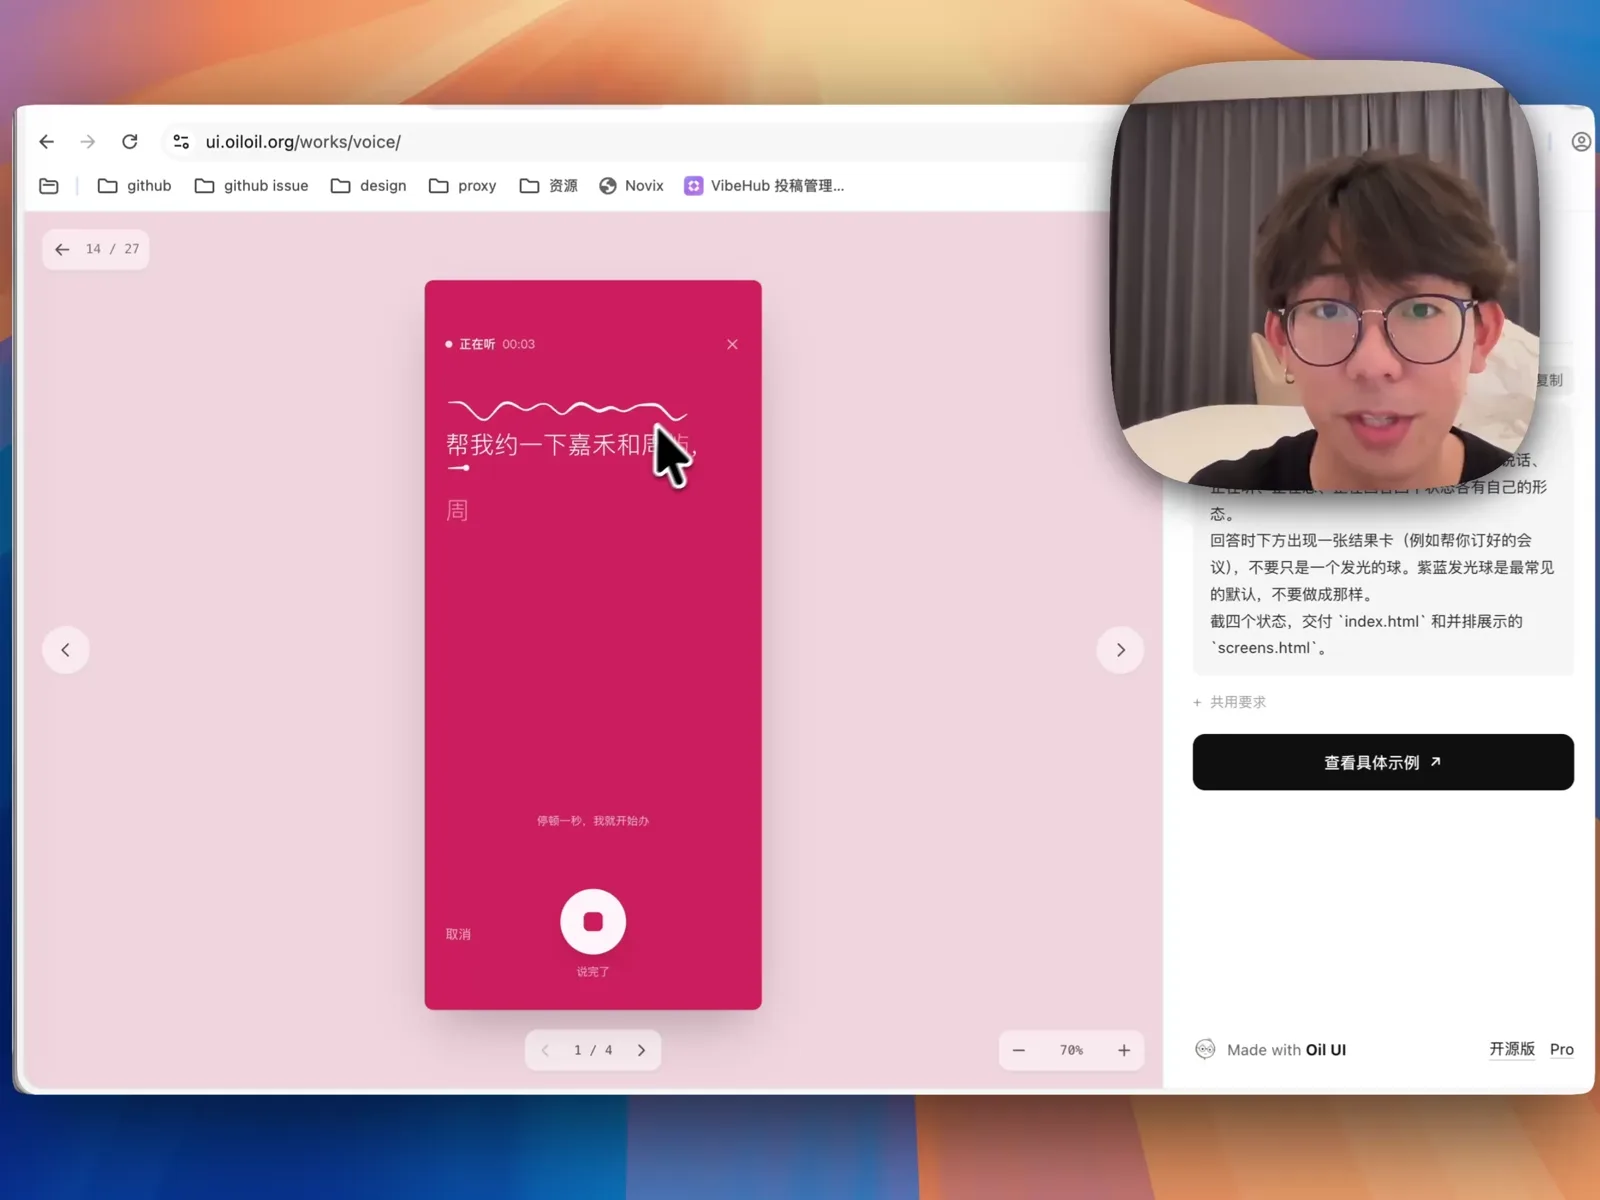Screen dimensions: 1600x1200
Task: Click the 查看具体示例 button
Action: 1383,762
